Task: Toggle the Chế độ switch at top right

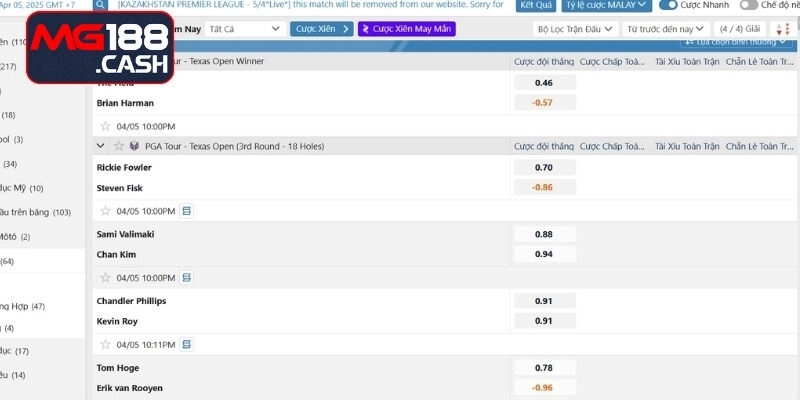Action: click(748, 5)
